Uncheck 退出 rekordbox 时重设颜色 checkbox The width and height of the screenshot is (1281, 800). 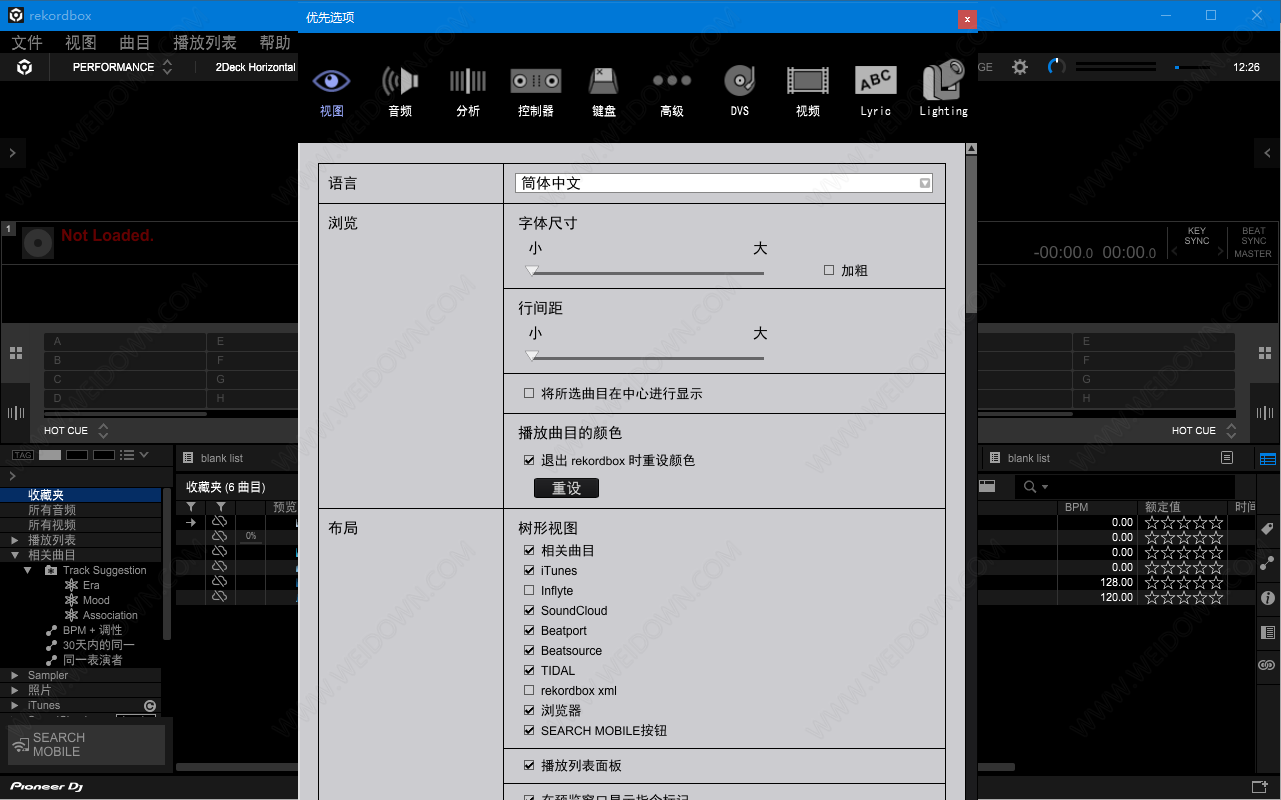pyautogui.click(x=529, y=461)
